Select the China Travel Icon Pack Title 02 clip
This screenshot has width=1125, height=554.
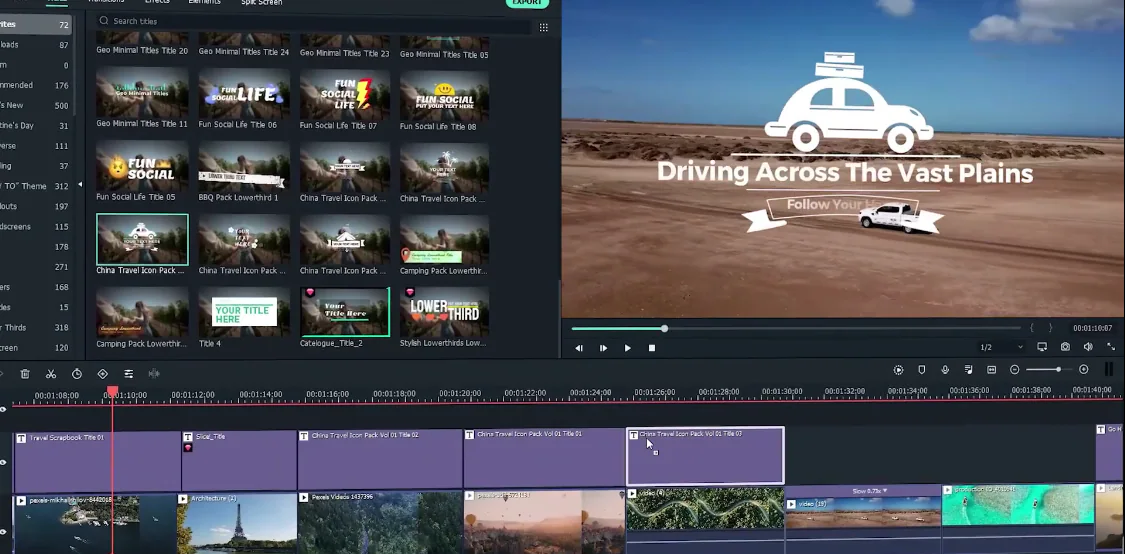click(380, 460)
